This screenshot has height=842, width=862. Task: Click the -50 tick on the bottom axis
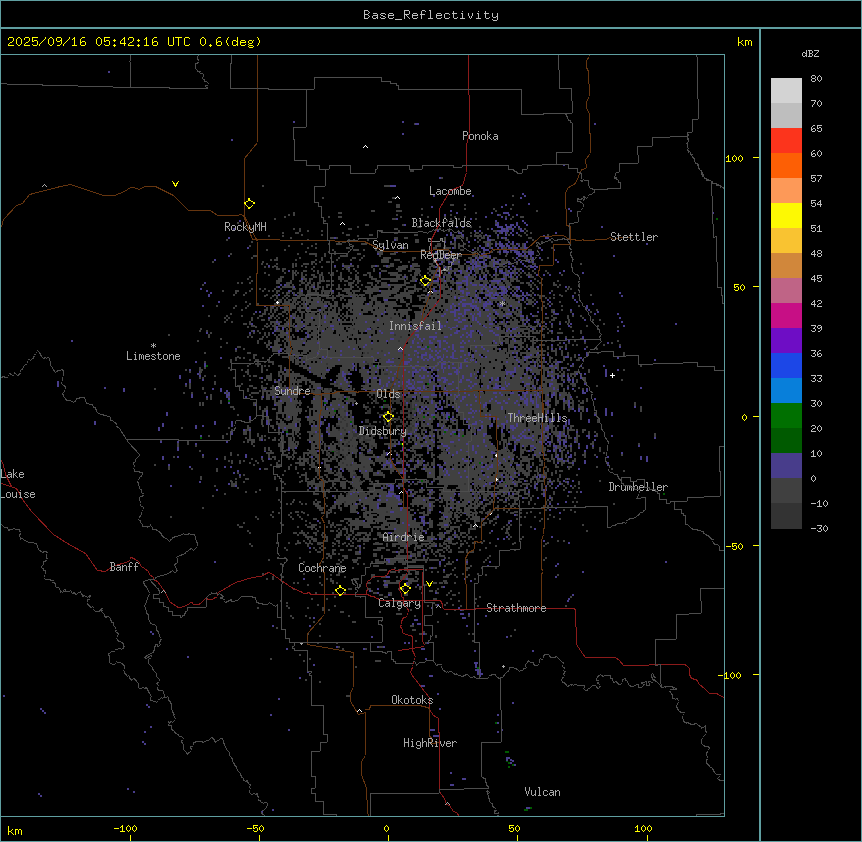click(x=255, y=828)
